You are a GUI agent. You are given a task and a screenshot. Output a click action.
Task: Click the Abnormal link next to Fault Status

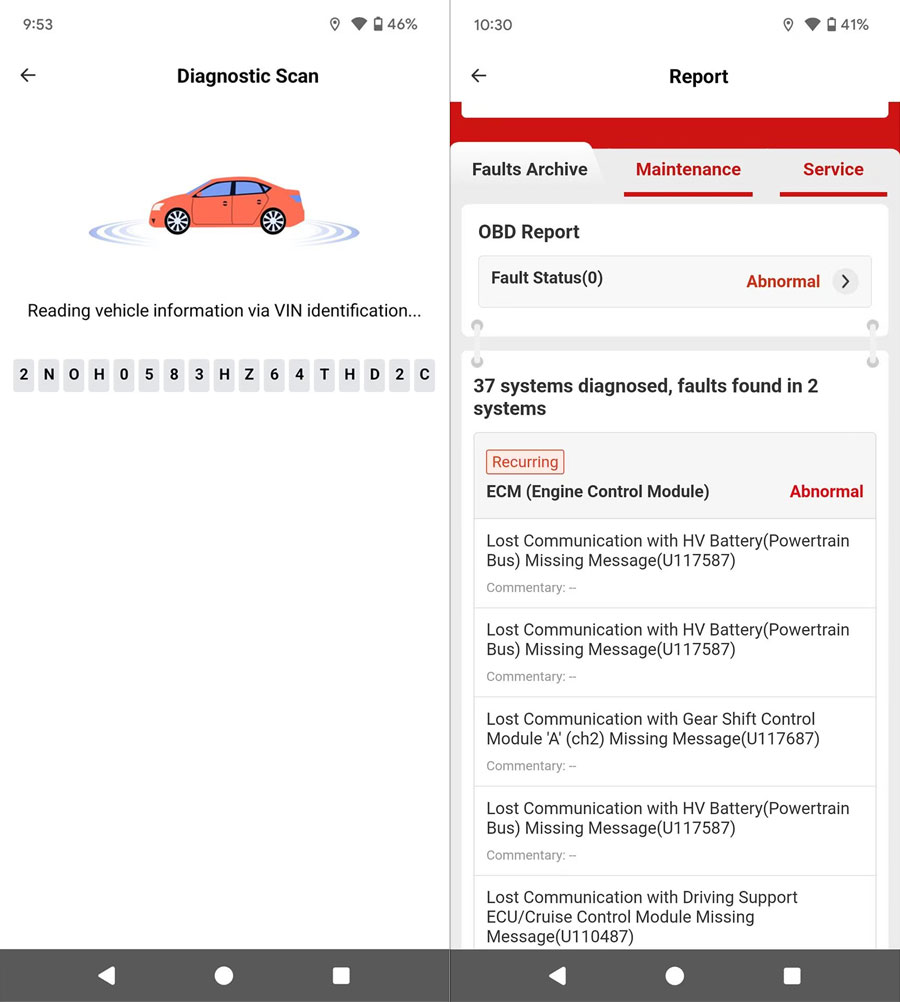coord(783,281)
